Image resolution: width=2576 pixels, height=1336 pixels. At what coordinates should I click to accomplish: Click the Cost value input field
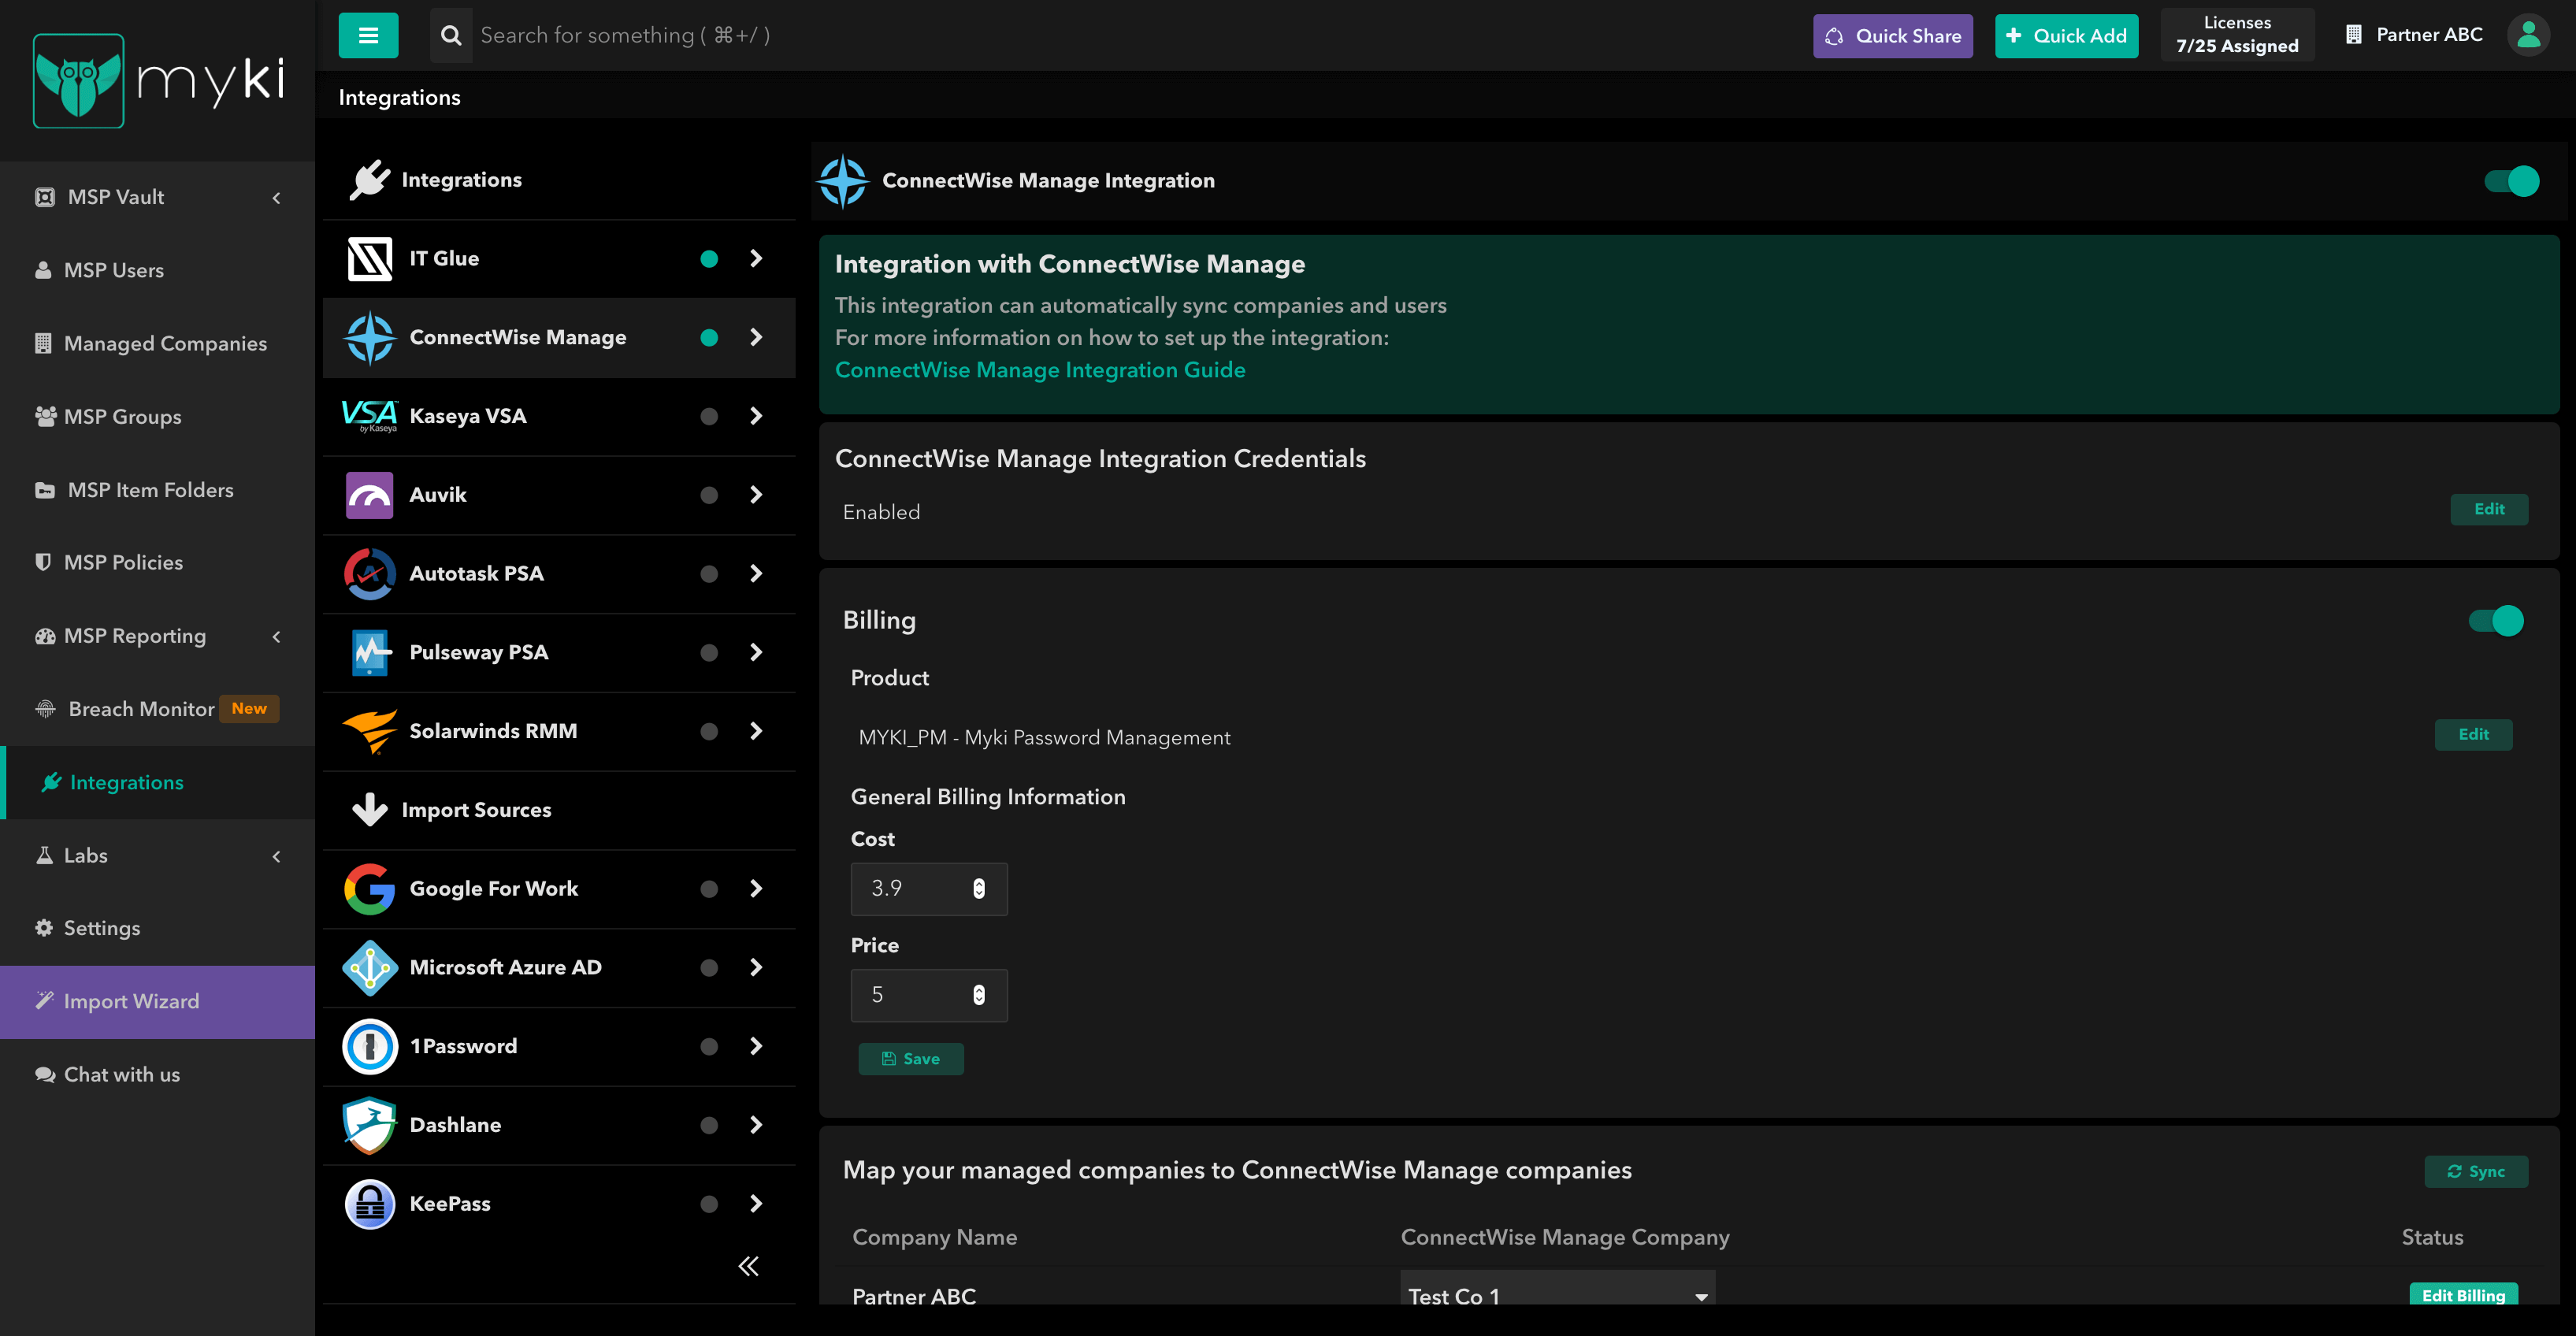pyautogui.click(x=928, y=888)
